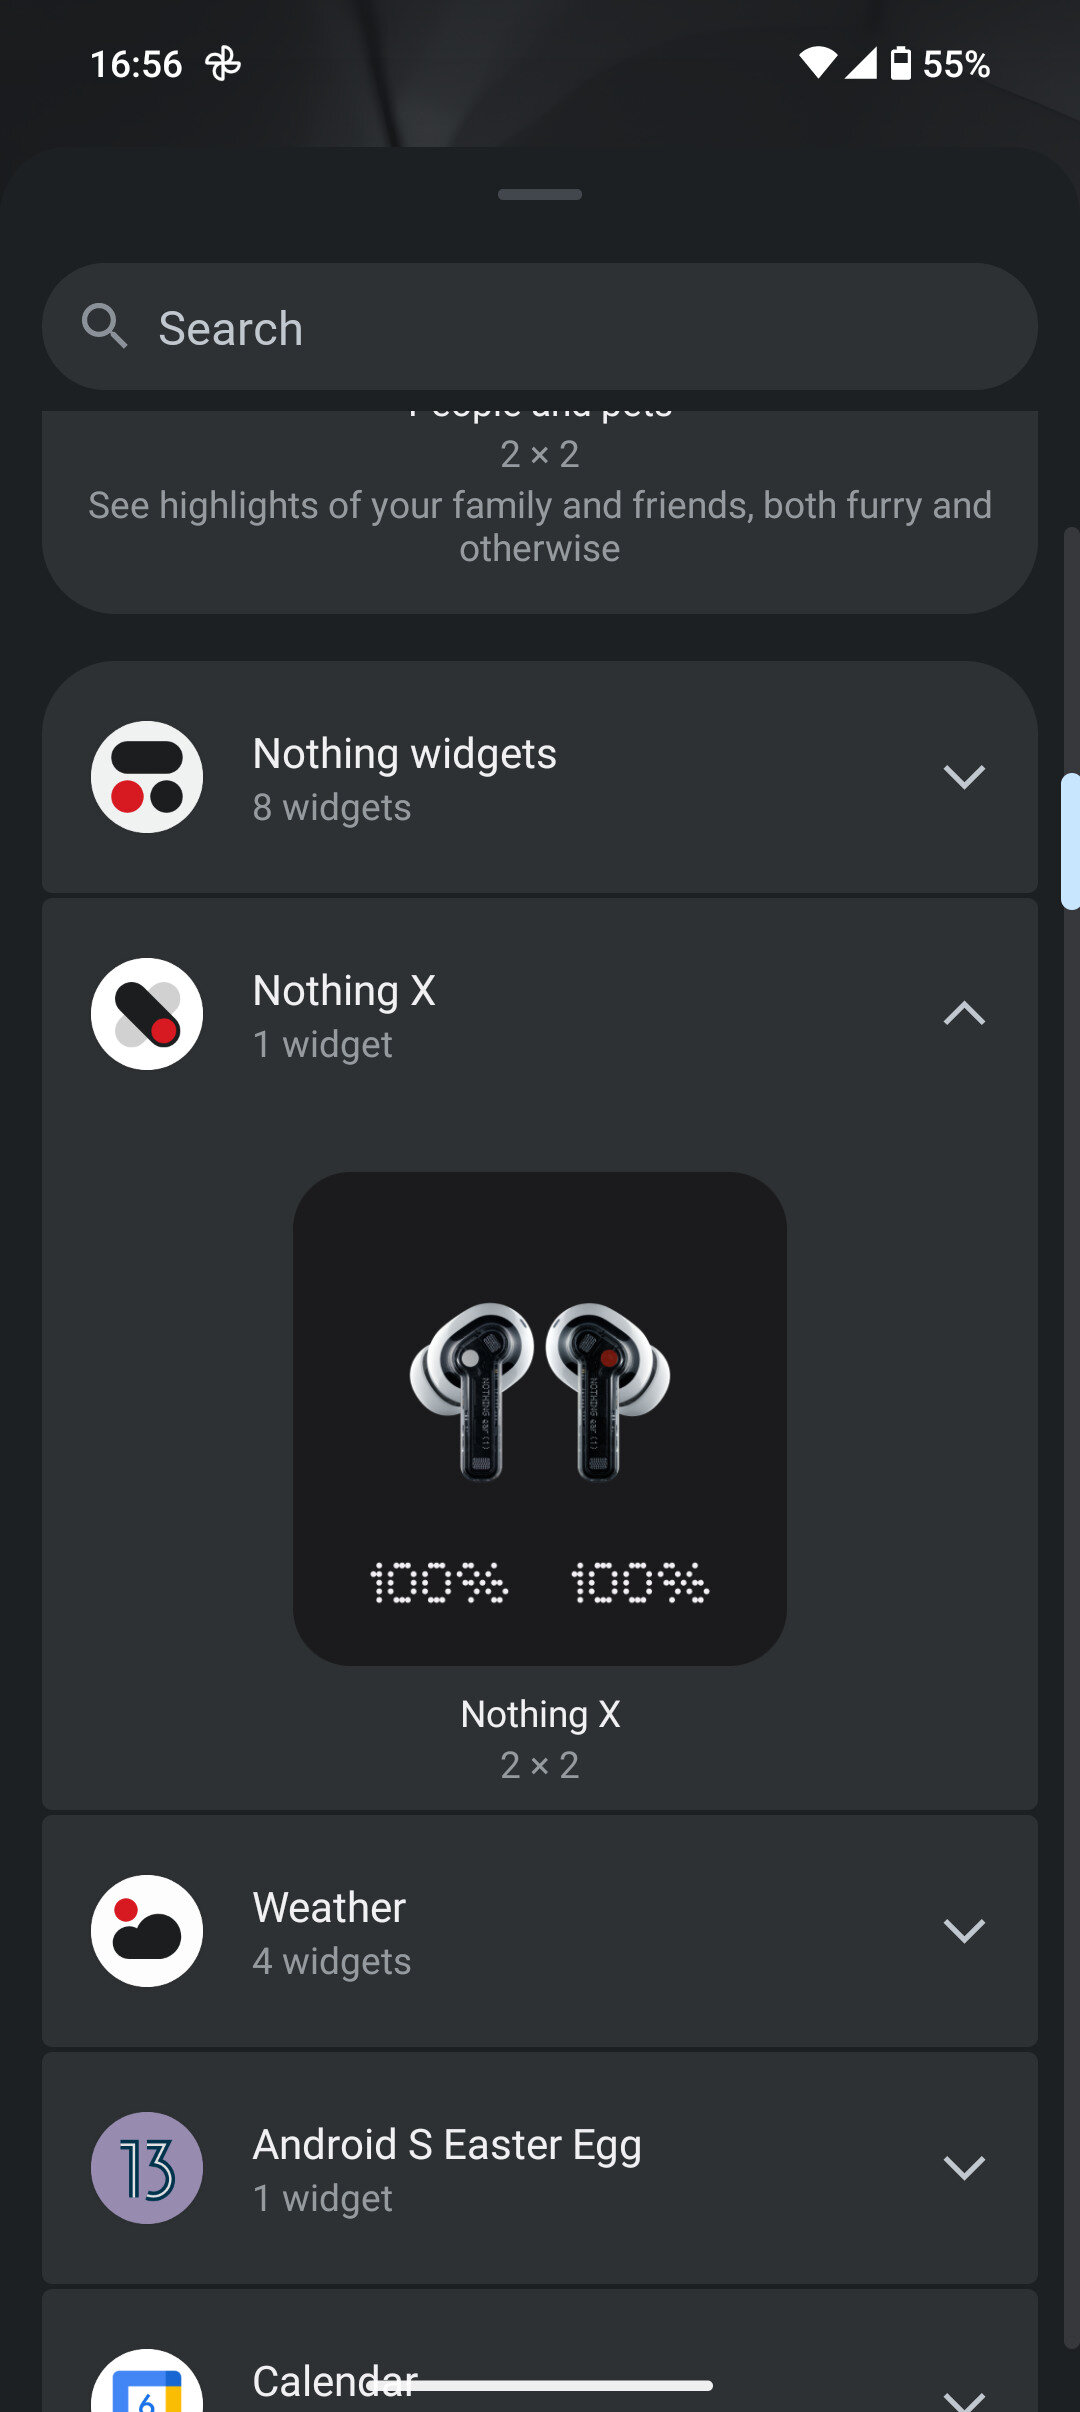Expand Android S Easter Egg widgets
The image size is (1080, 2412).
(x=964, y=2168)
